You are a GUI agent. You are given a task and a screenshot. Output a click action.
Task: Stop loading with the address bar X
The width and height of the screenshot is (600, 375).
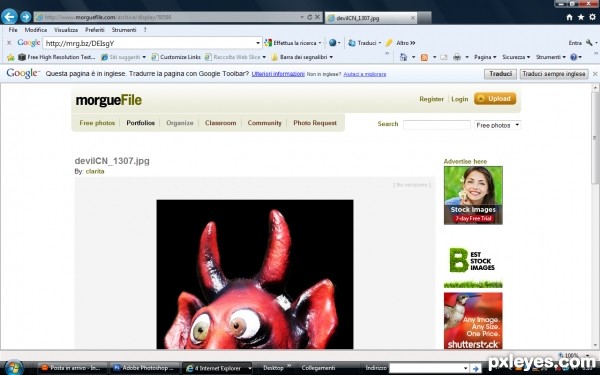[x=317, y=17]
